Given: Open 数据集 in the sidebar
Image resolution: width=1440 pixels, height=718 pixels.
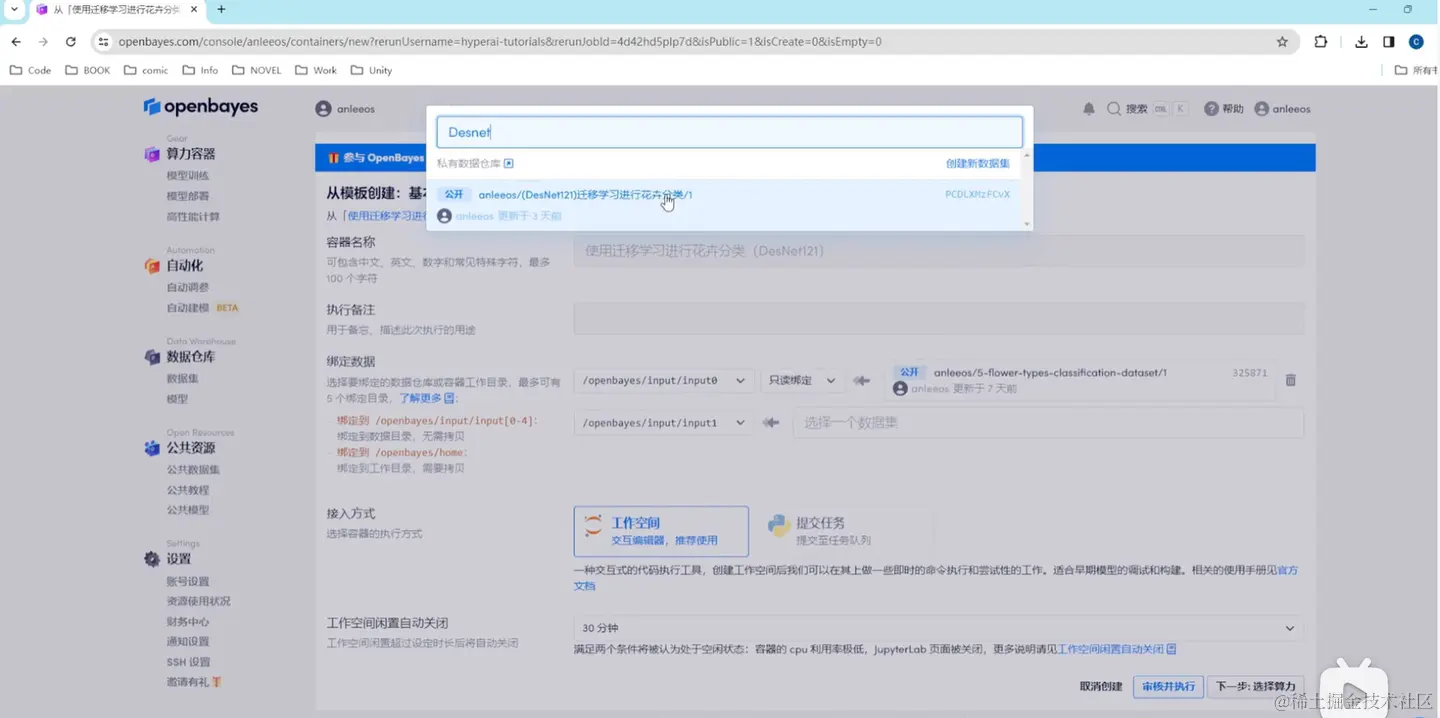Looking at the screenshot, I should 182,379.
